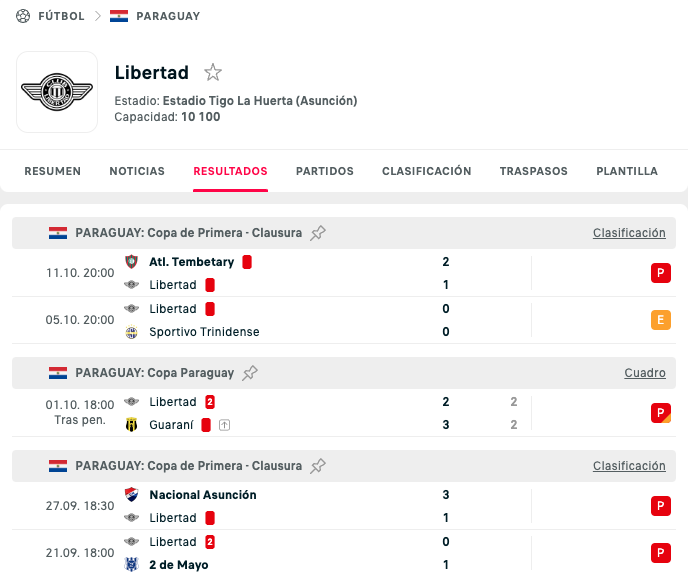
Task: Click the PARAGUAY breadcrumb link
Action: coord(167,16)
